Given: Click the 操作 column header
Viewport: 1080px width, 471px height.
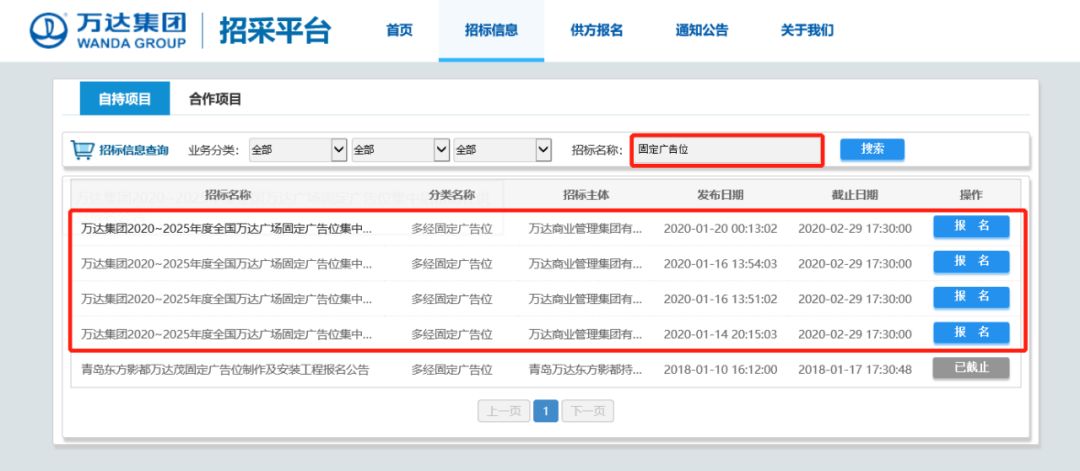Looking at the screenshot, I should coord(971,195).
